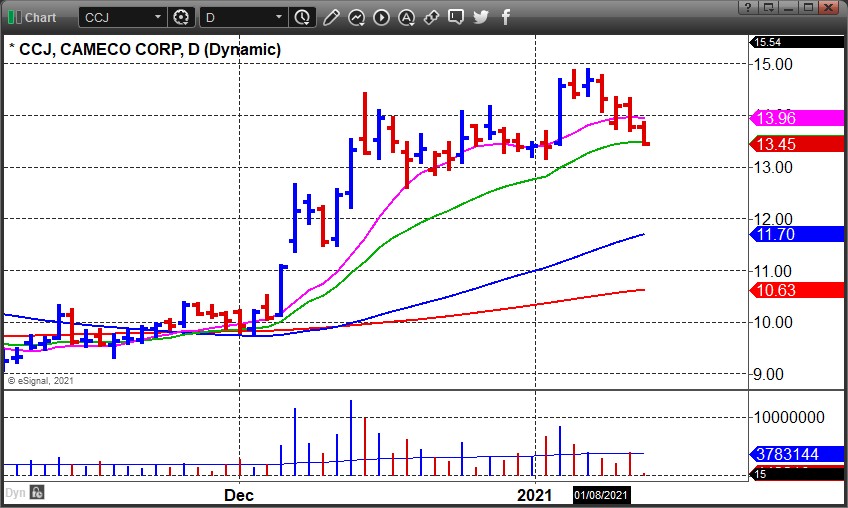Minimize the chart window
848x508 pixels.
click(x=788, y=7)
